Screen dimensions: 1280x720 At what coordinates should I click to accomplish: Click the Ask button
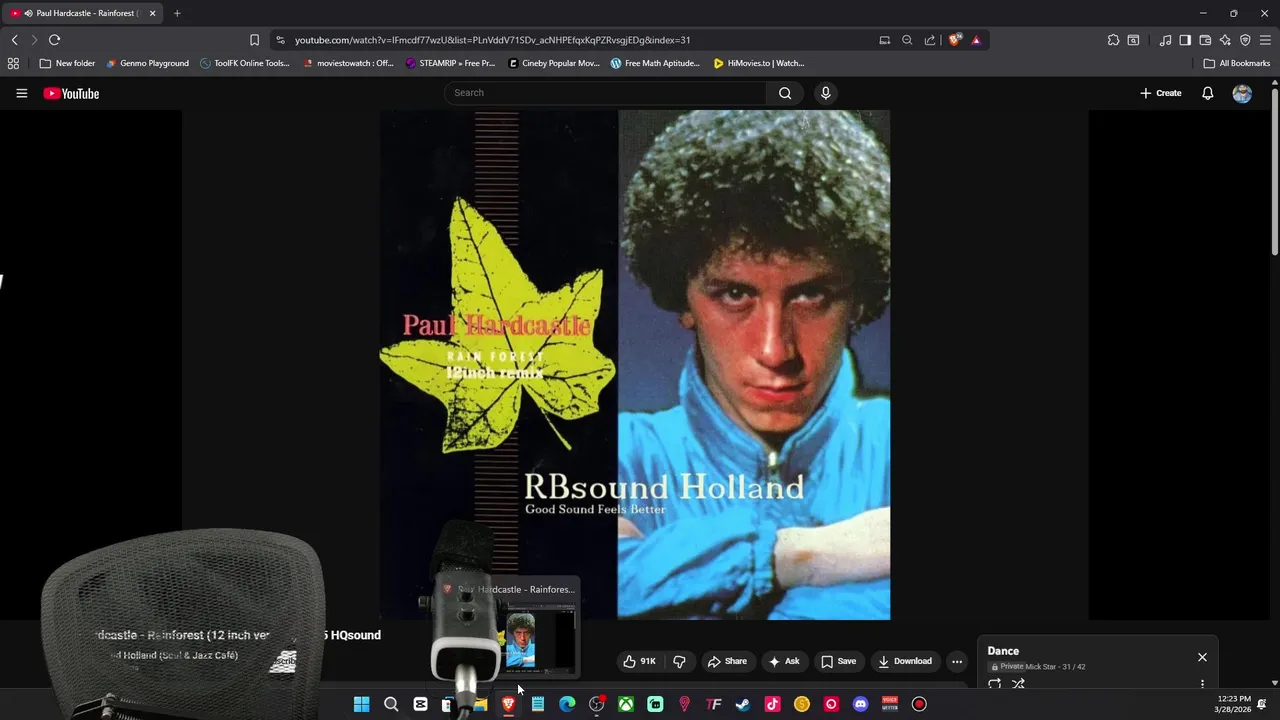tap(784, 661)
